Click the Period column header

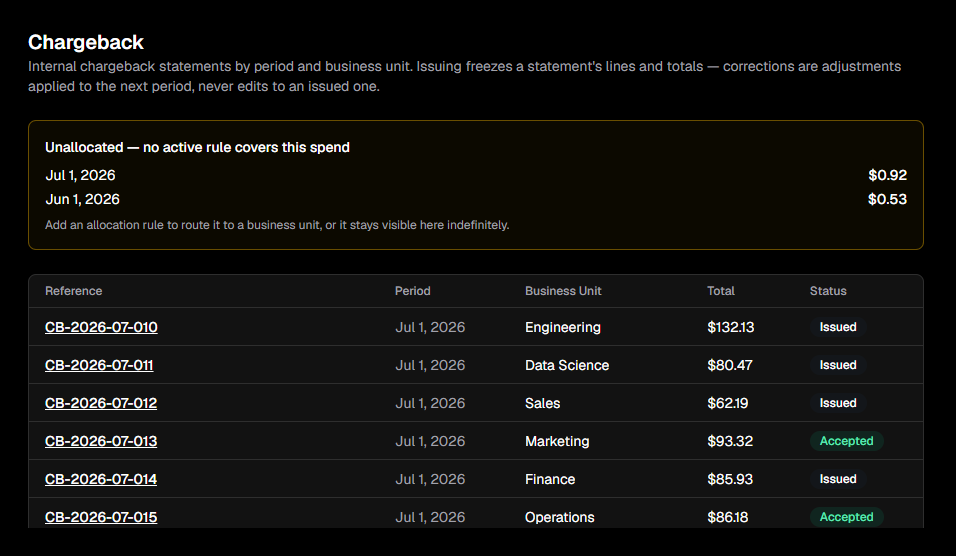(413, 291)
